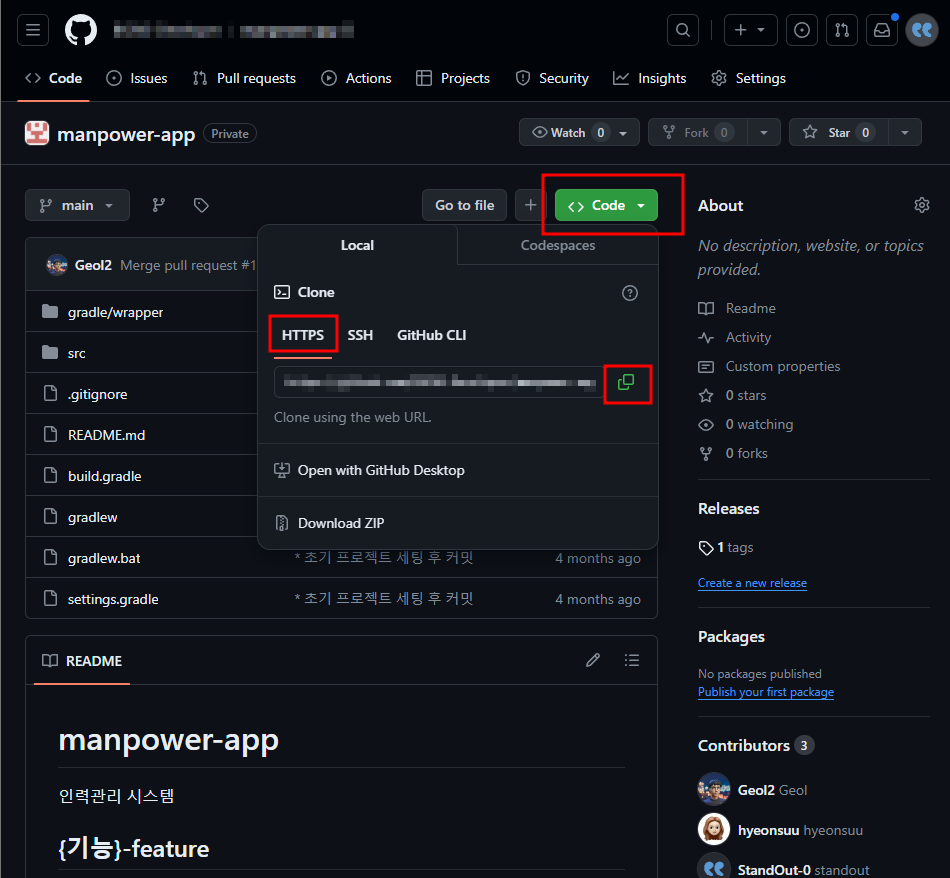Open the Security tab
This screenshot has height=878, width=950.
[x=552, y=78]
